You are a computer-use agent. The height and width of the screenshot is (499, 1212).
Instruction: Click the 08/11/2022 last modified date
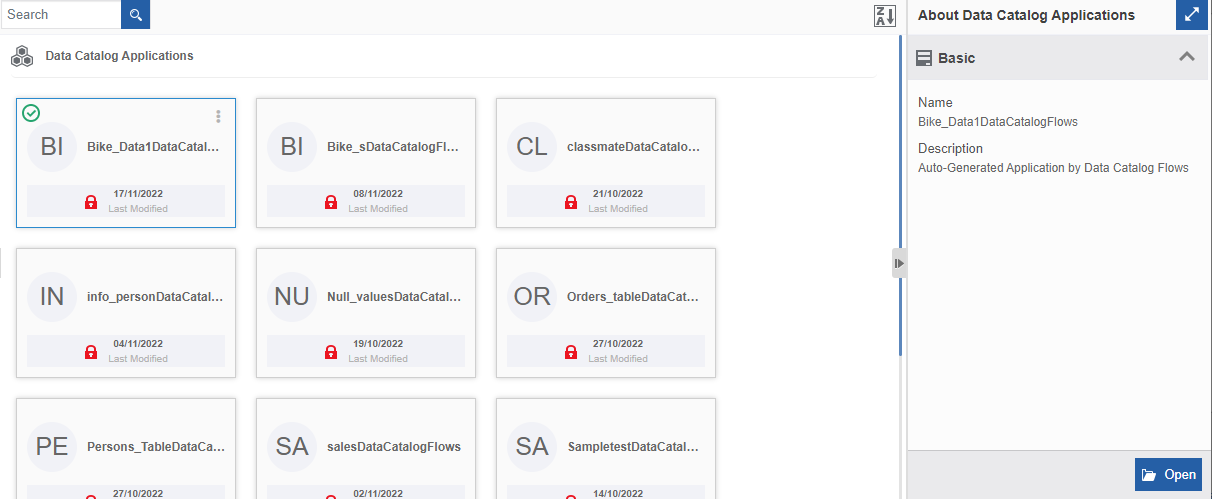[x=378, y=194]
